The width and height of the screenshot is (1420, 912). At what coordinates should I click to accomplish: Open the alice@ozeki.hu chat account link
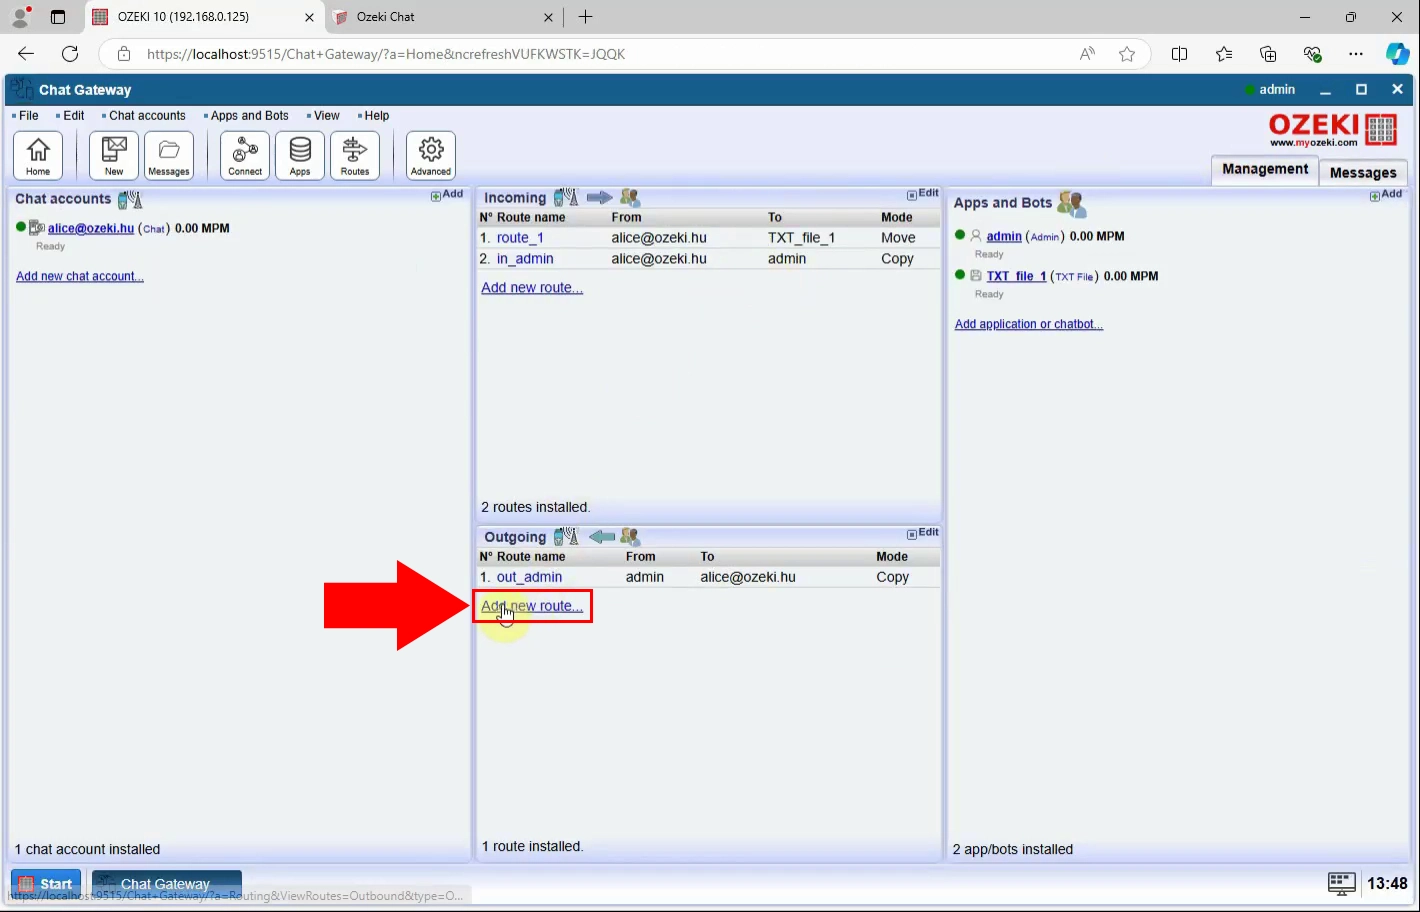coord(91,228)
